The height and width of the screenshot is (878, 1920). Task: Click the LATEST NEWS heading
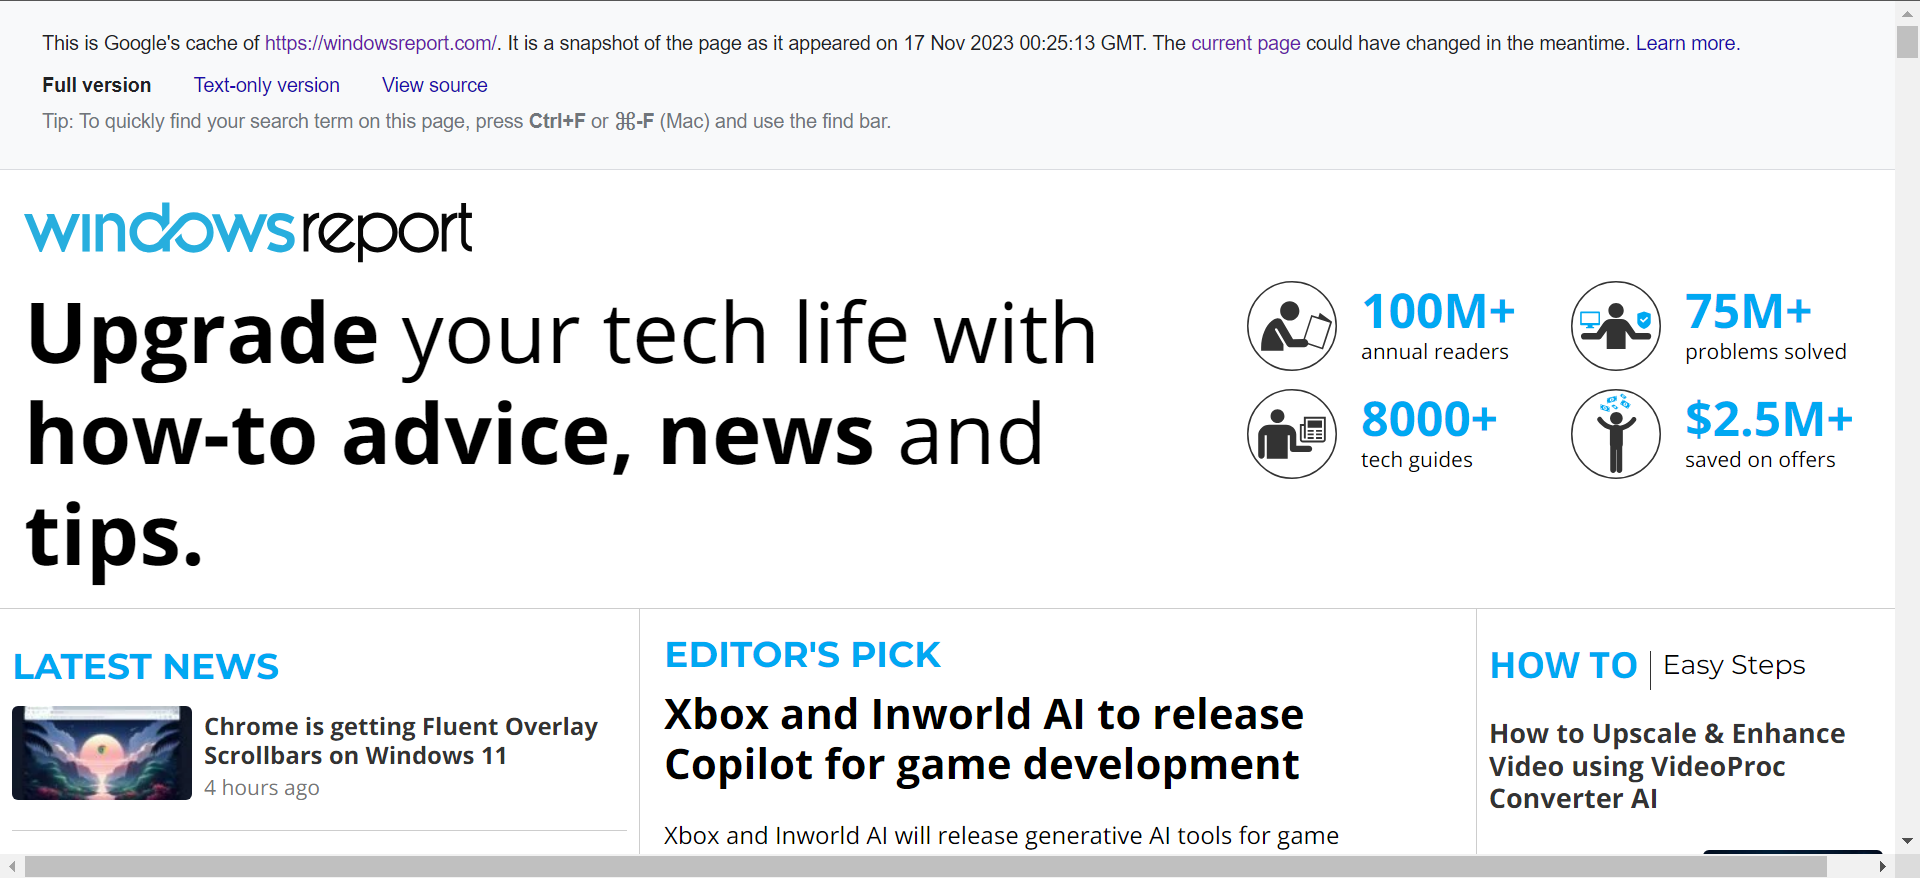(x=146, y=667)
